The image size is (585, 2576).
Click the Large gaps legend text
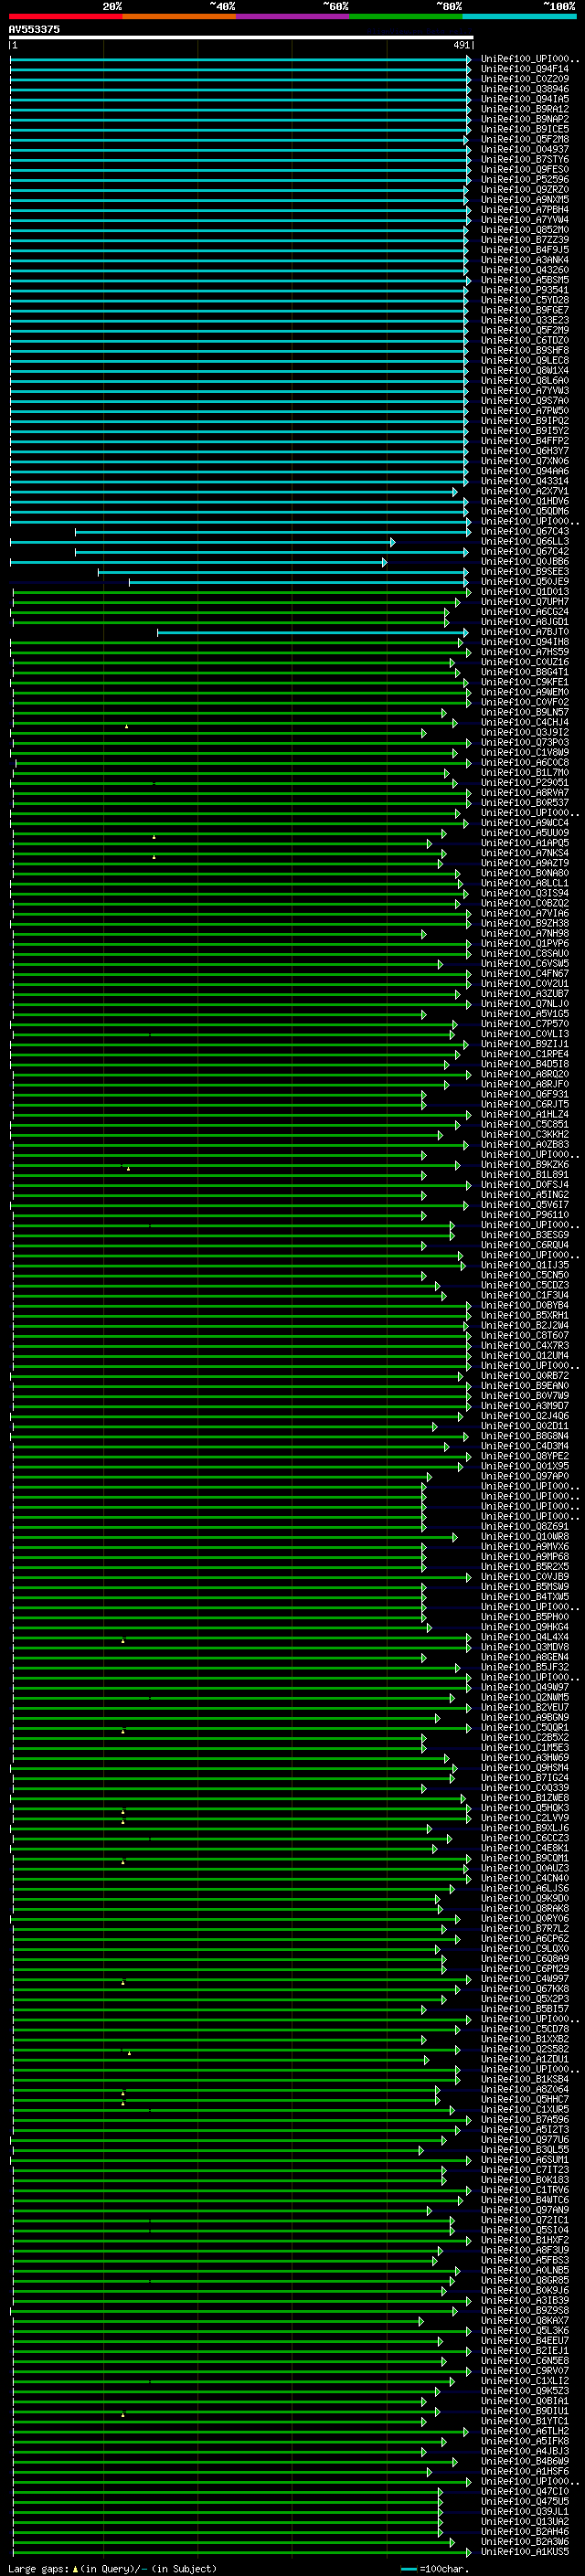(112, 2569)
